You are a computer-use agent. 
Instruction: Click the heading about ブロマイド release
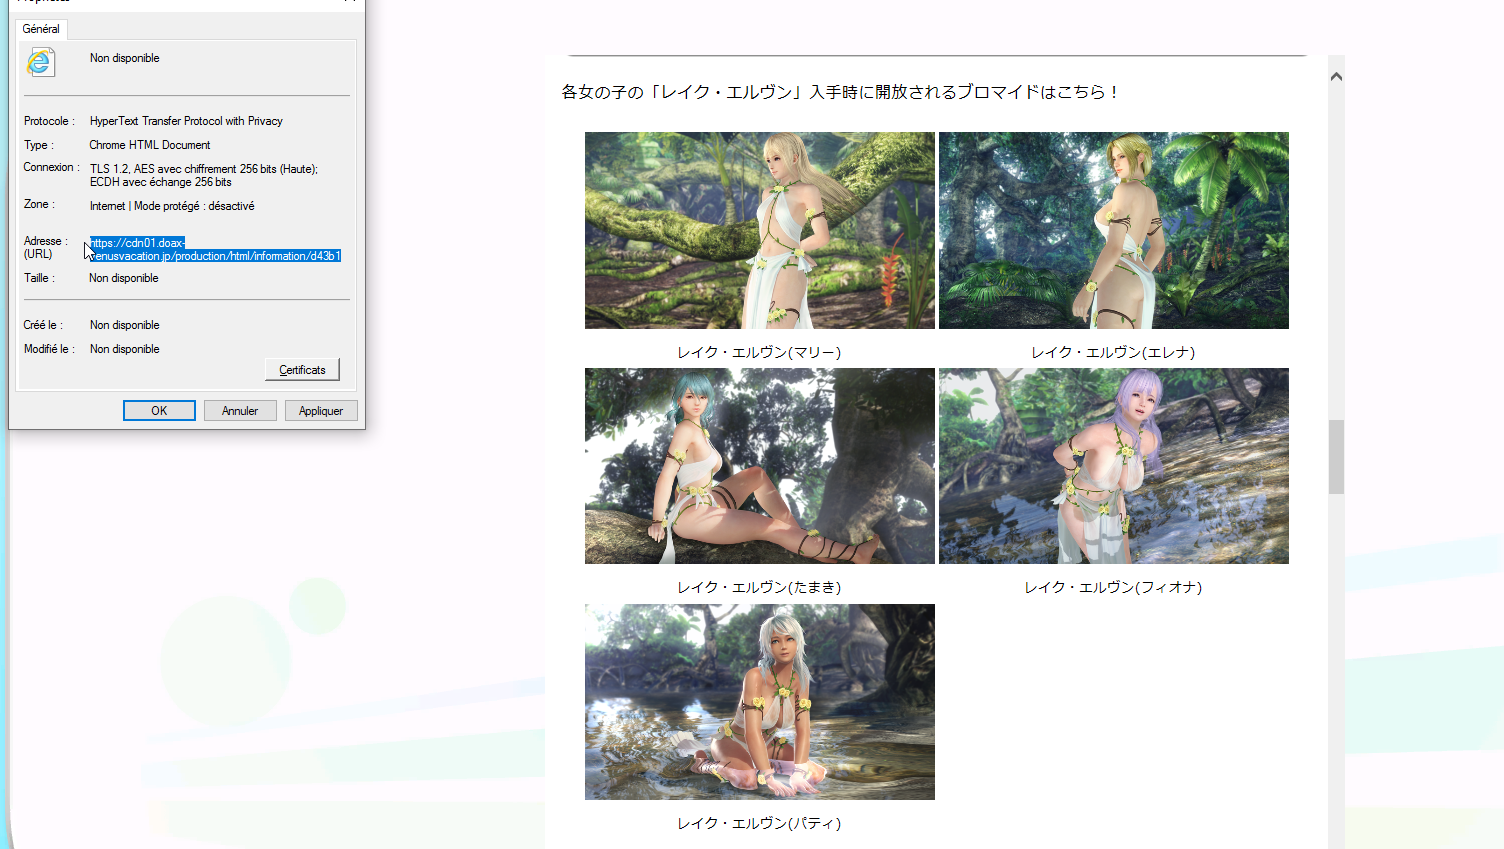click(840, 92)
